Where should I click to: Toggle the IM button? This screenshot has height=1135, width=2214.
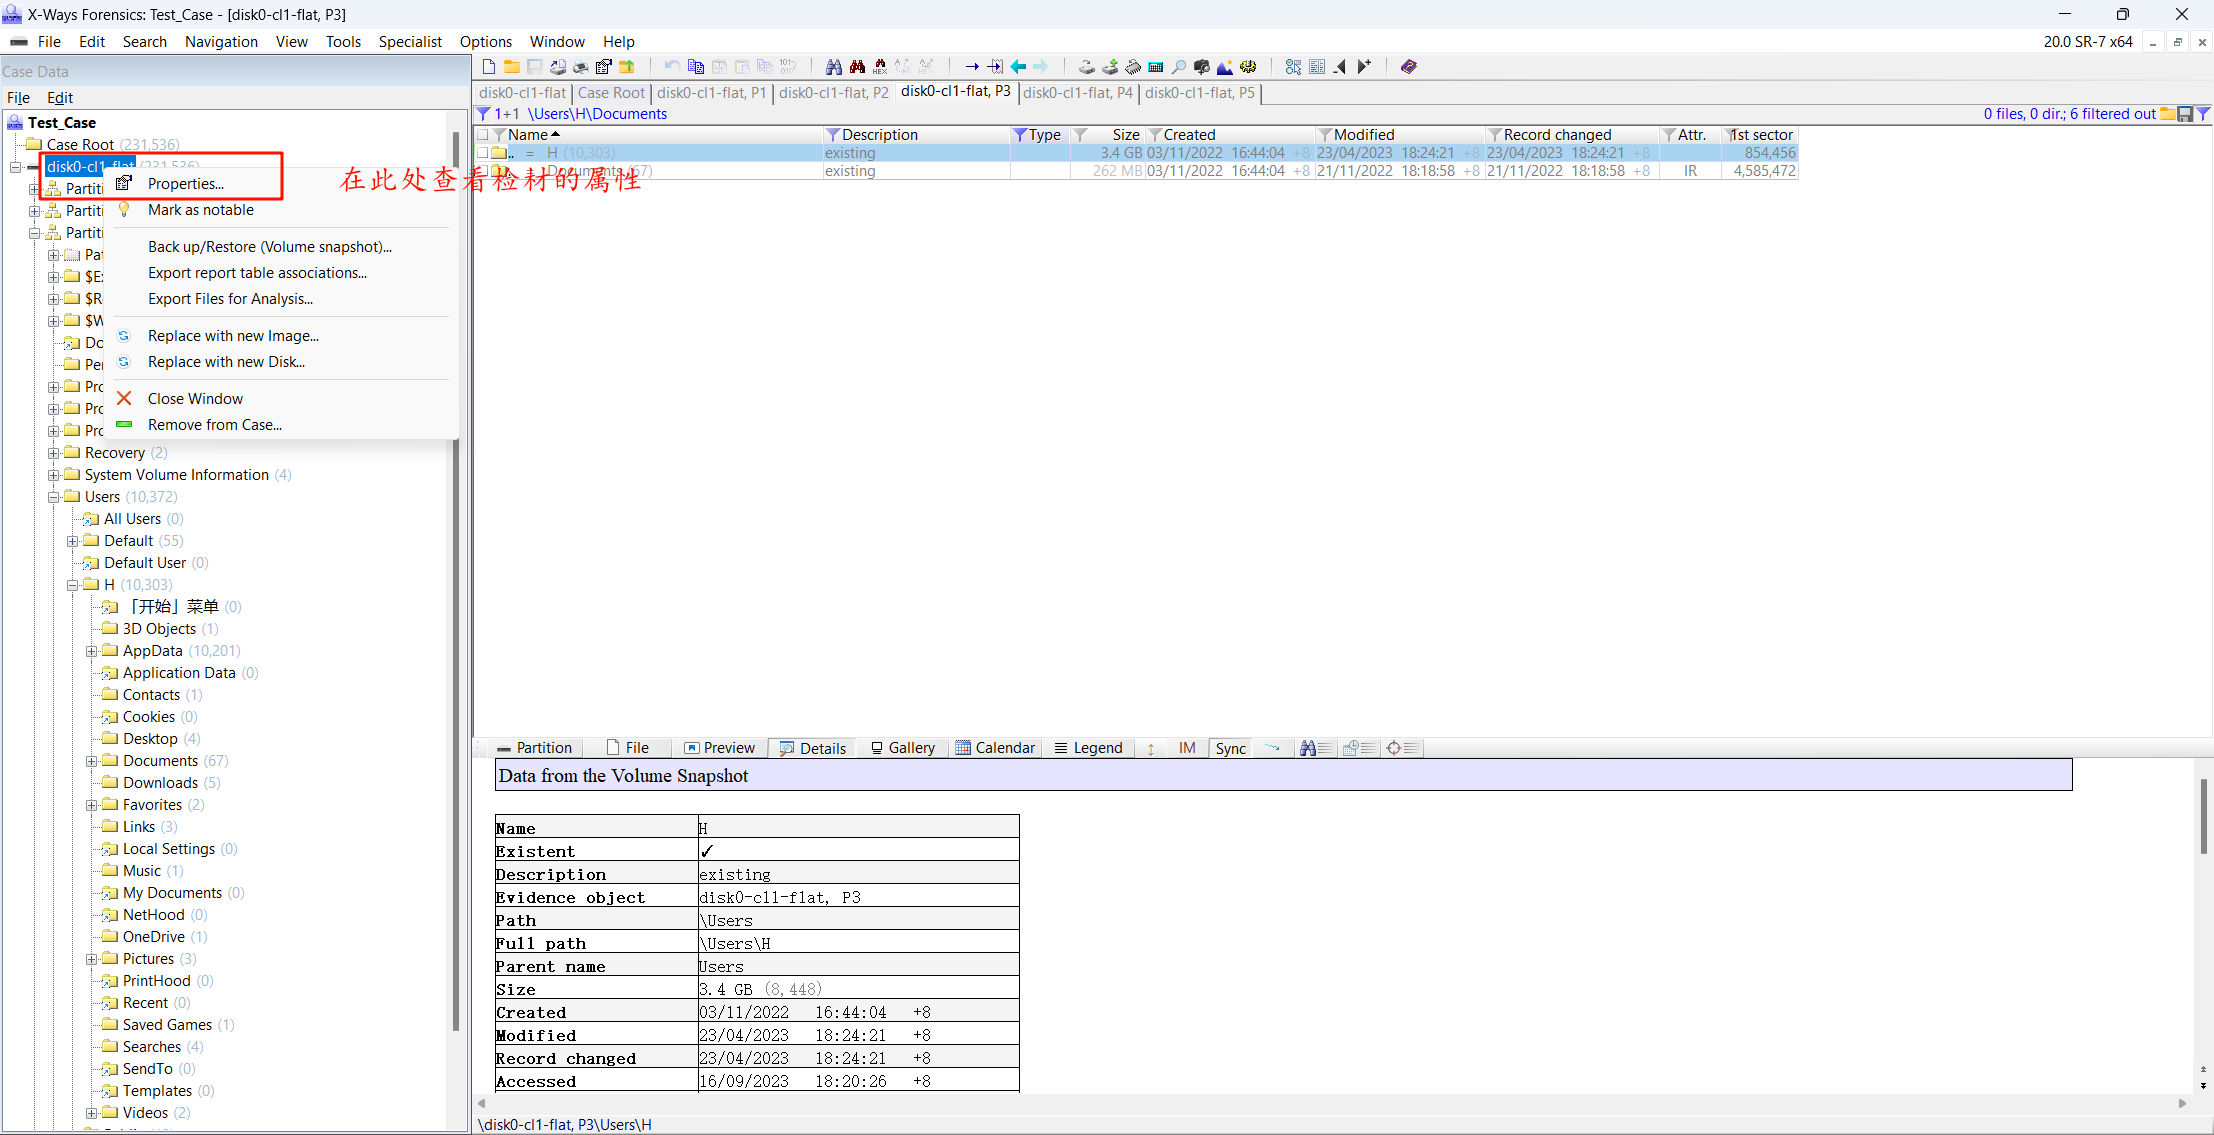point(1187,748)
